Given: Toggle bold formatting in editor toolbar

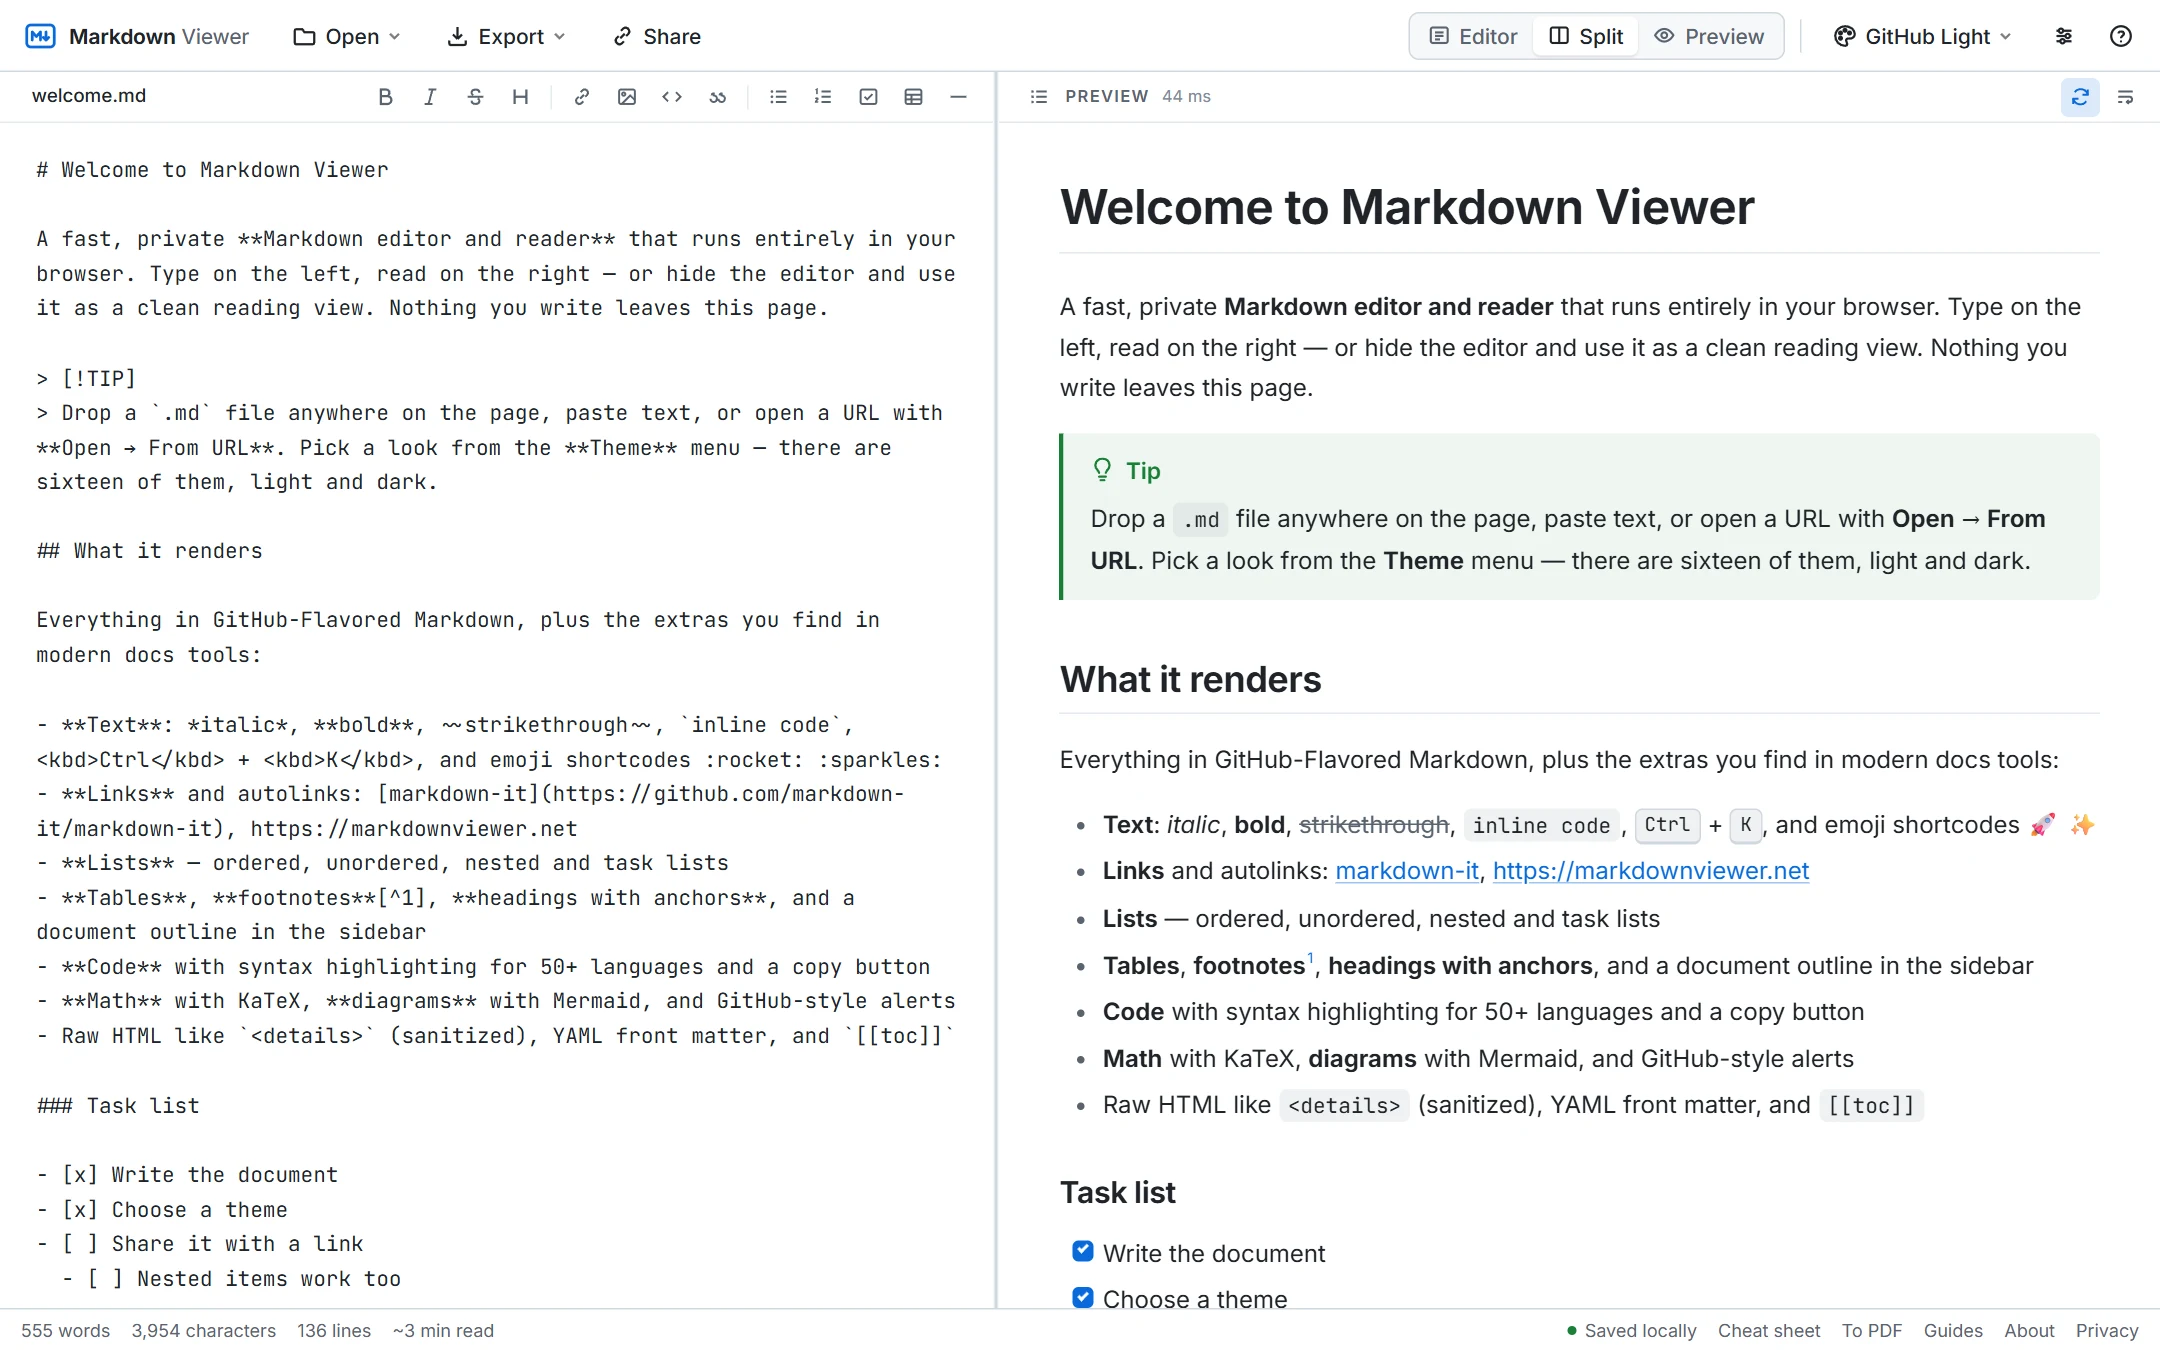Looking at the screenshot, I should (385, 97).
